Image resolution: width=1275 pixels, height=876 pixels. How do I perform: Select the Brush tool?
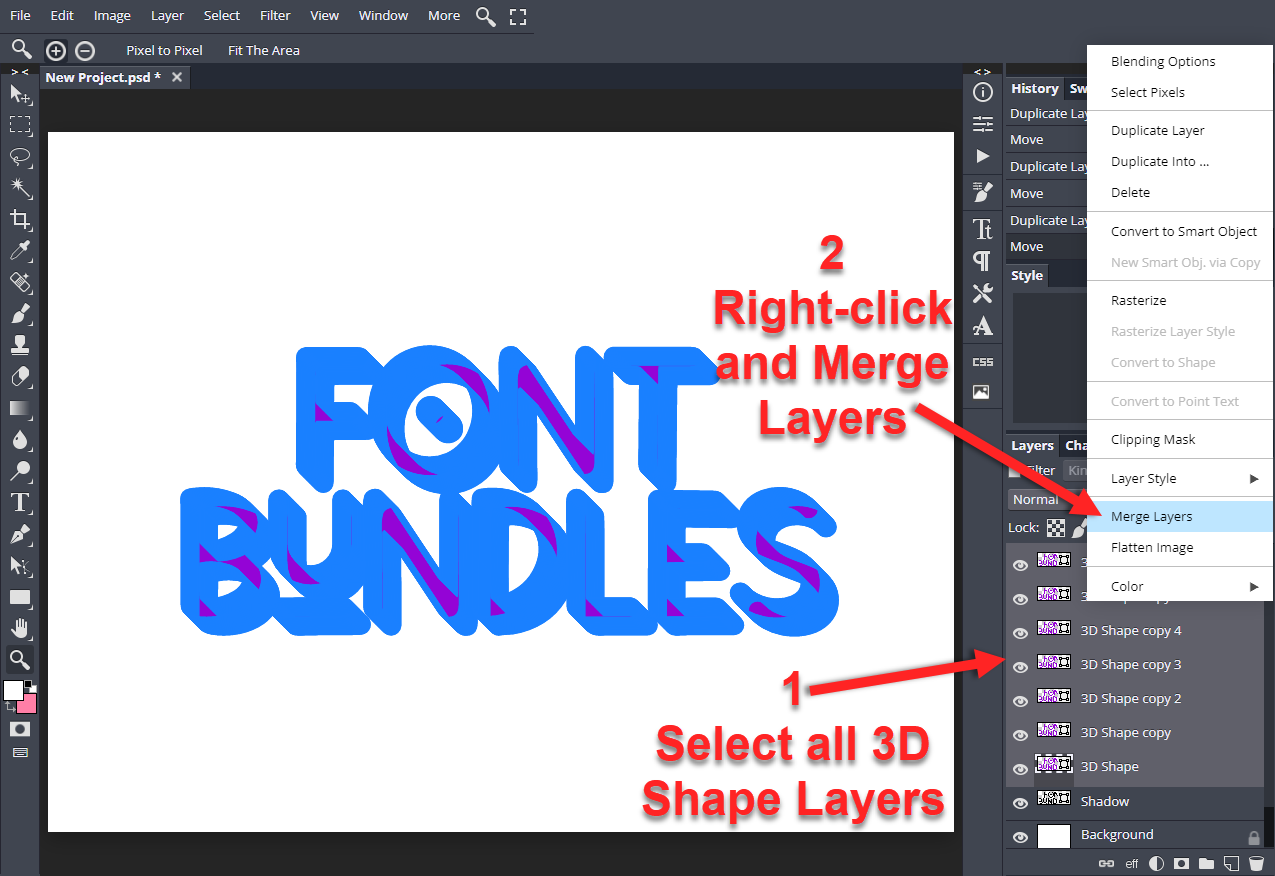[x=20, y=314]
